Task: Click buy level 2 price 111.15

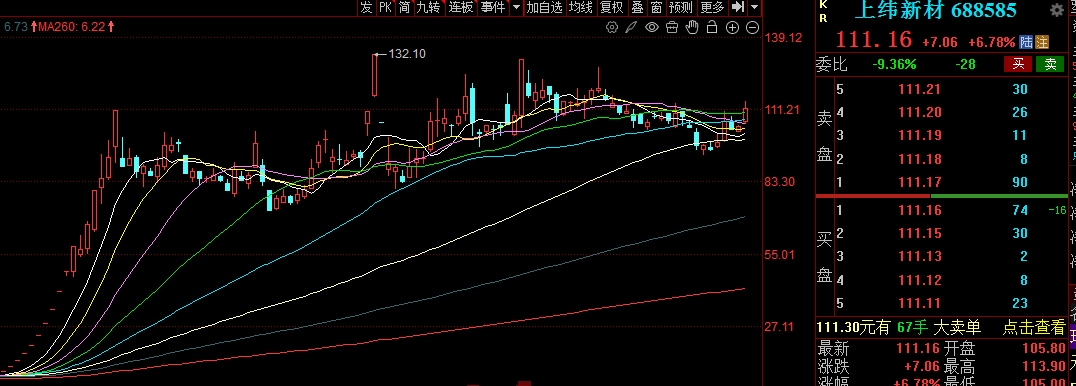Action: pos(920,234)
